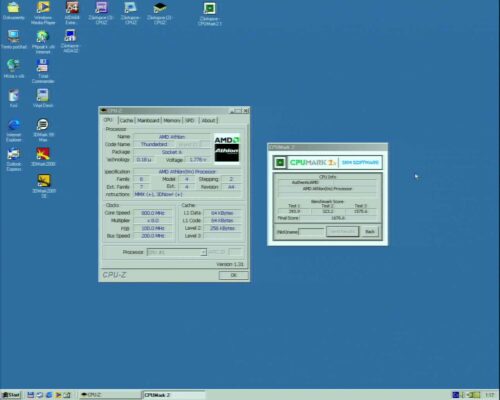This screenshot has height=400, width=500.
Task: Click the Test 2 score in CPUMark
Action: 327,211
